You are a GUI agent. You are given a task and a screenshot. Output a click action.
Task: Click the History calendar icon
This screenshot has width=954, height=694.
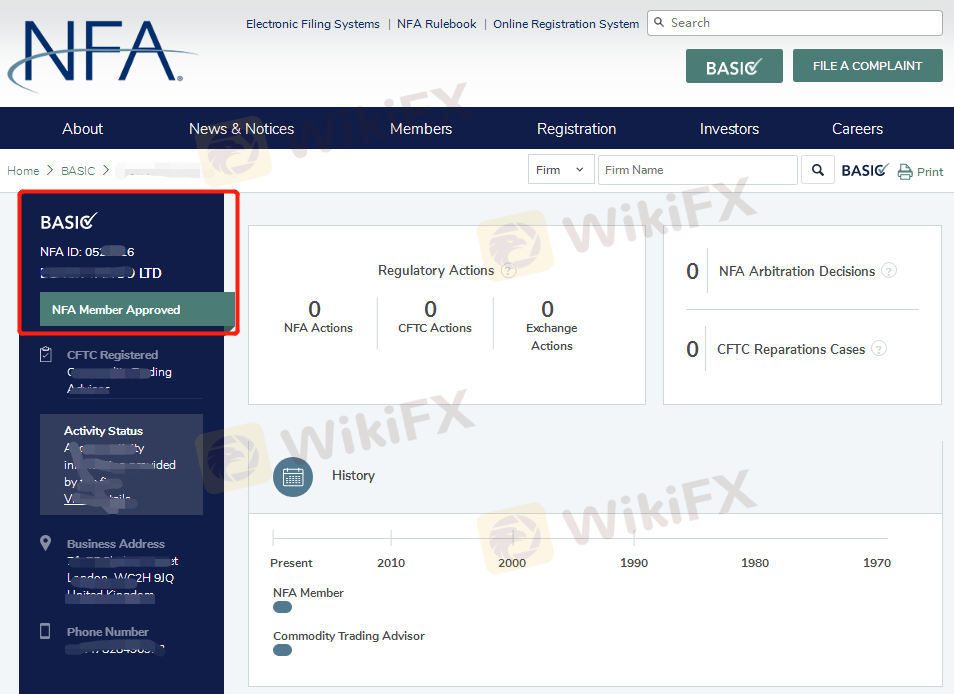tap(293, 476)
